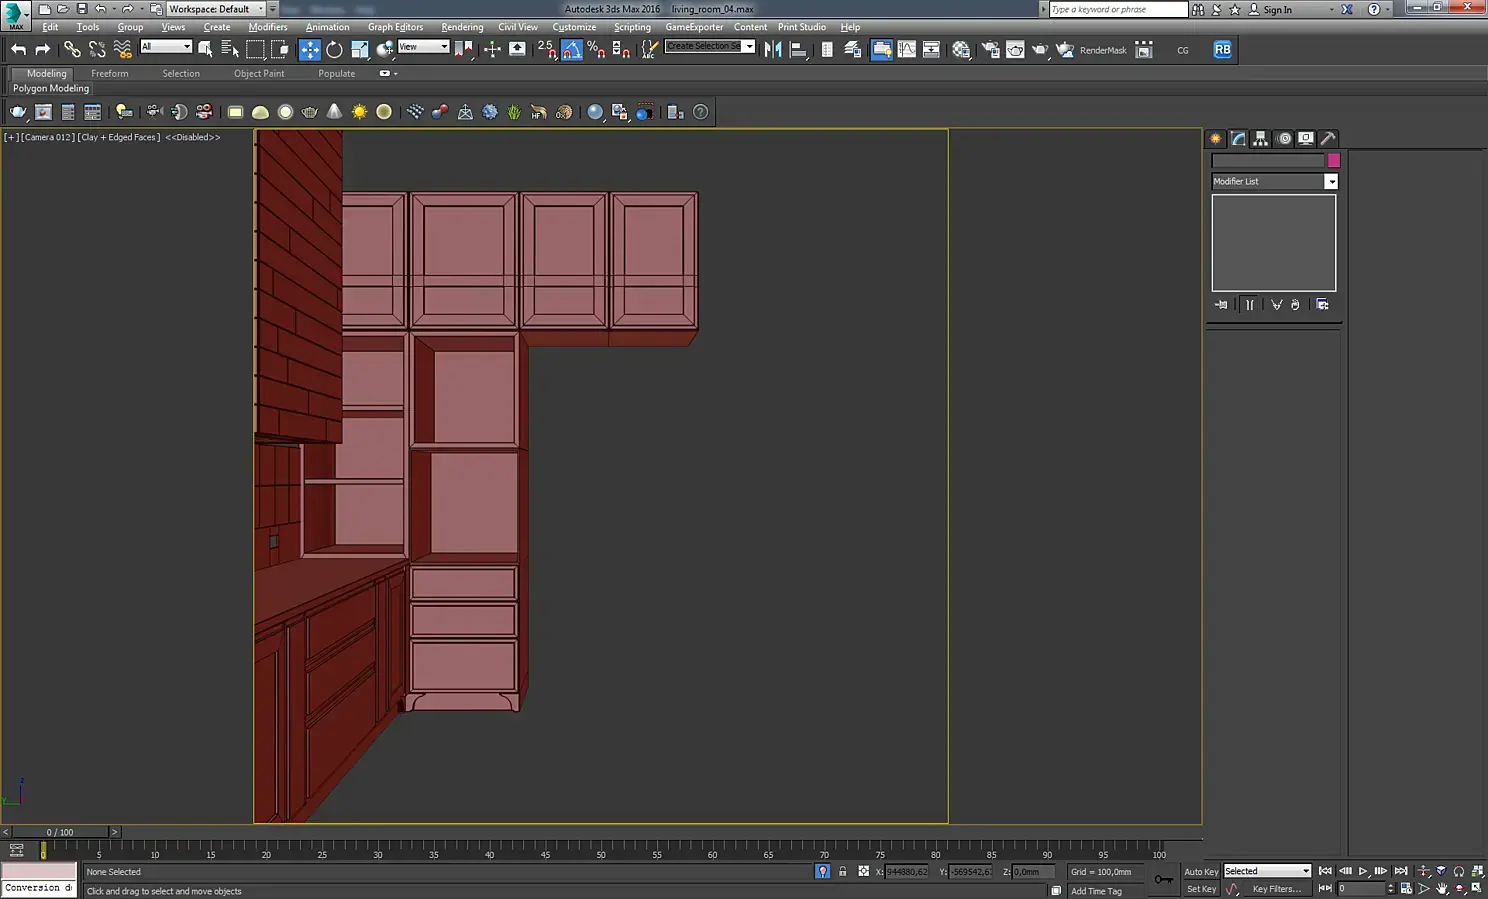1488x899 pixels.
Task: Open the selection filter All dropdown
Action: click(166, 47)
